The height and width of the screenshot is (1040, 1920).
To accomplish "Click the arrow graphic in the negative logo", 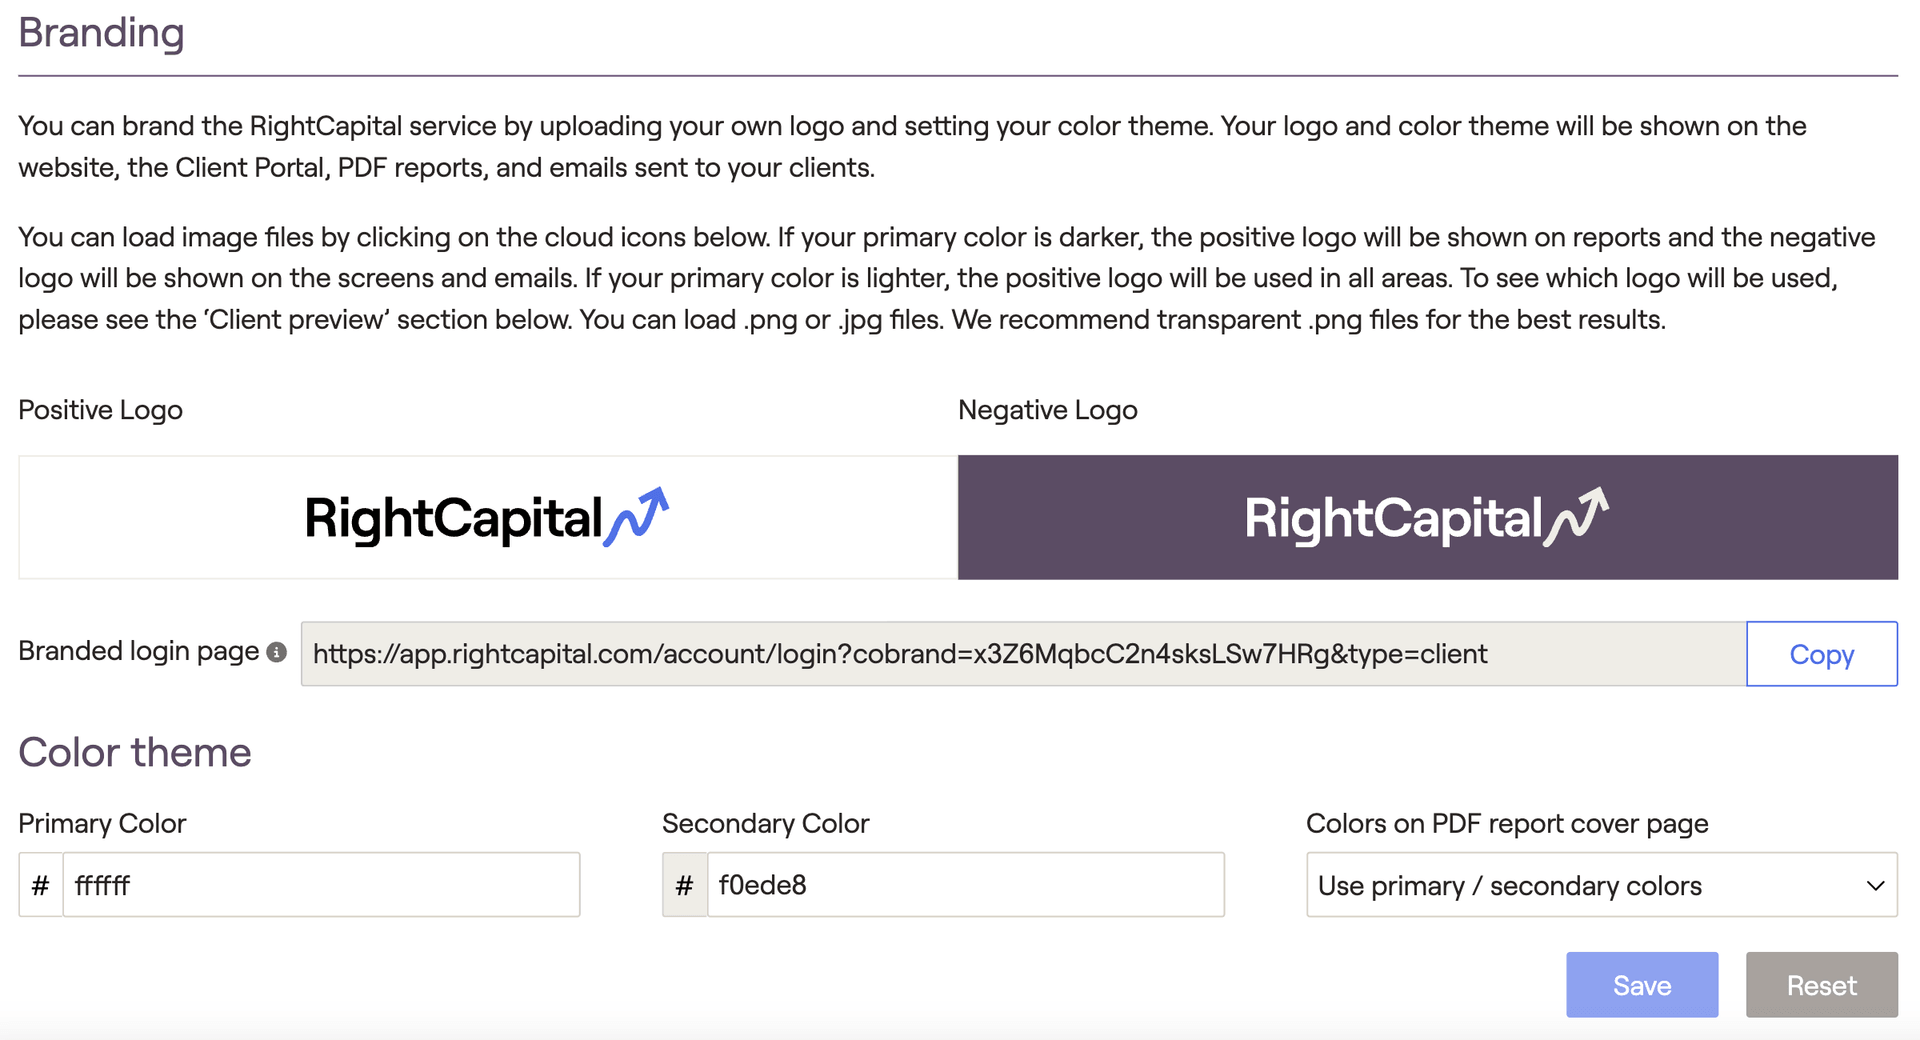I will coord(1582,513).
